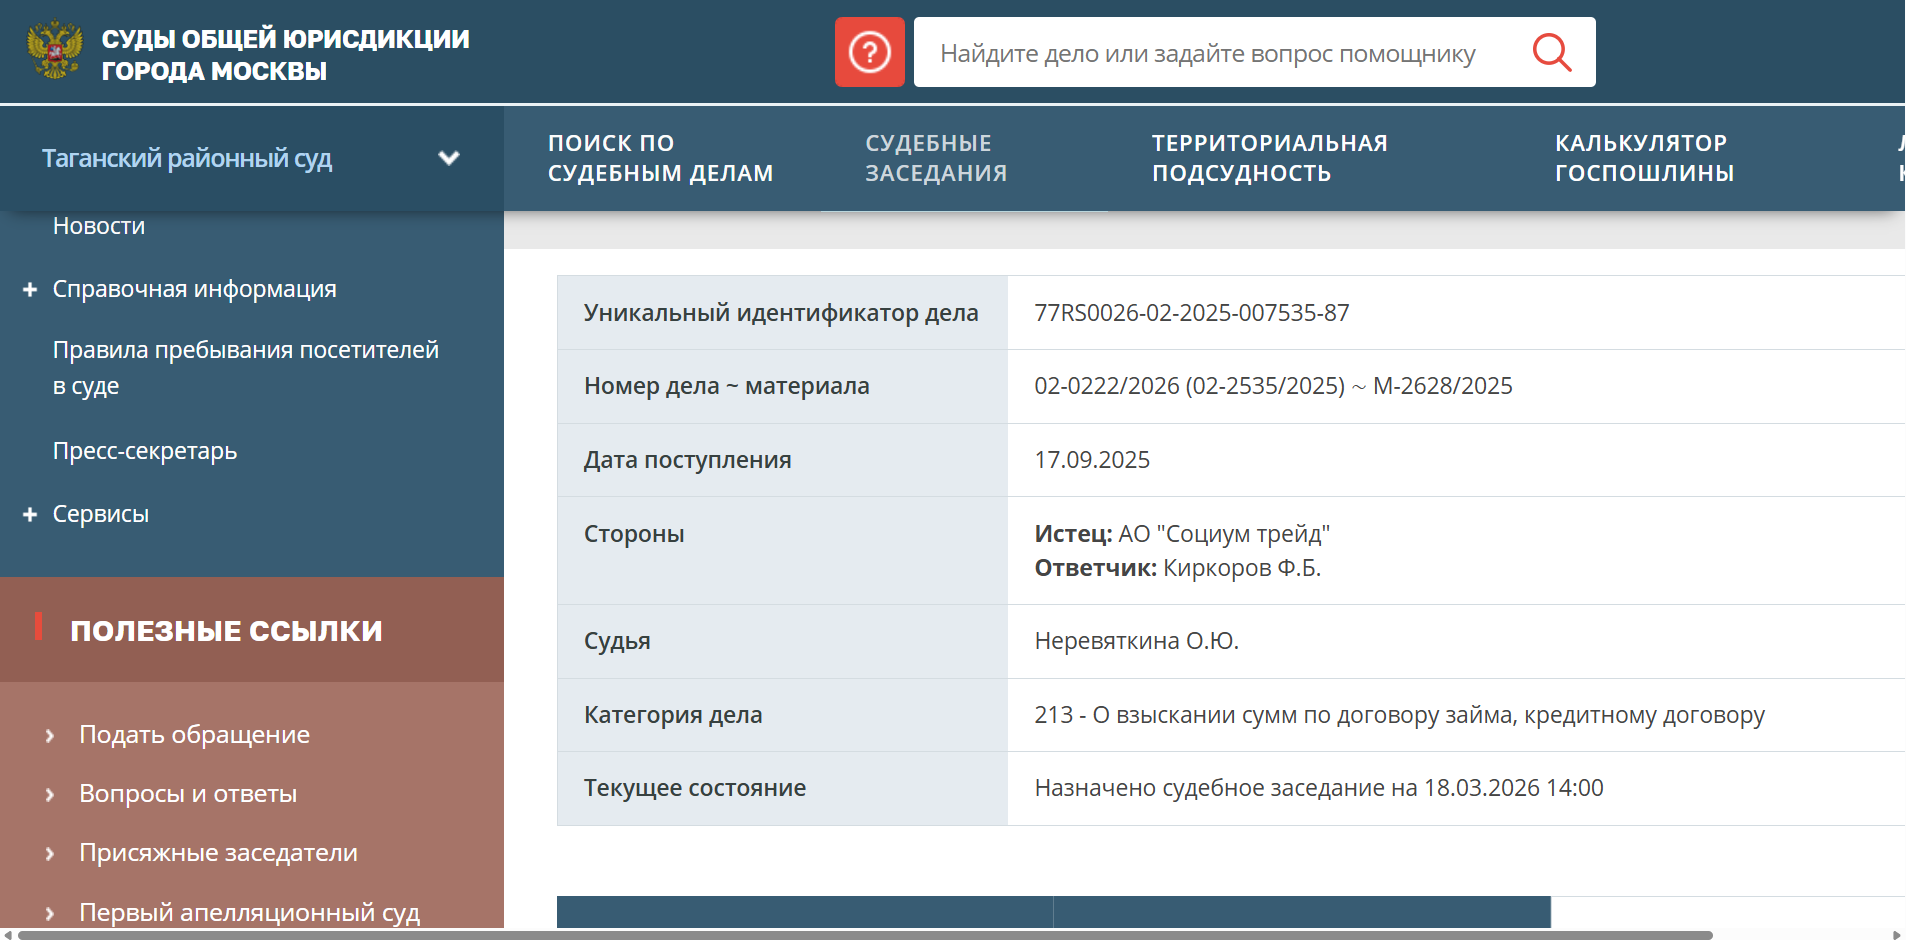Click the Судья row label

click(617, 641)
